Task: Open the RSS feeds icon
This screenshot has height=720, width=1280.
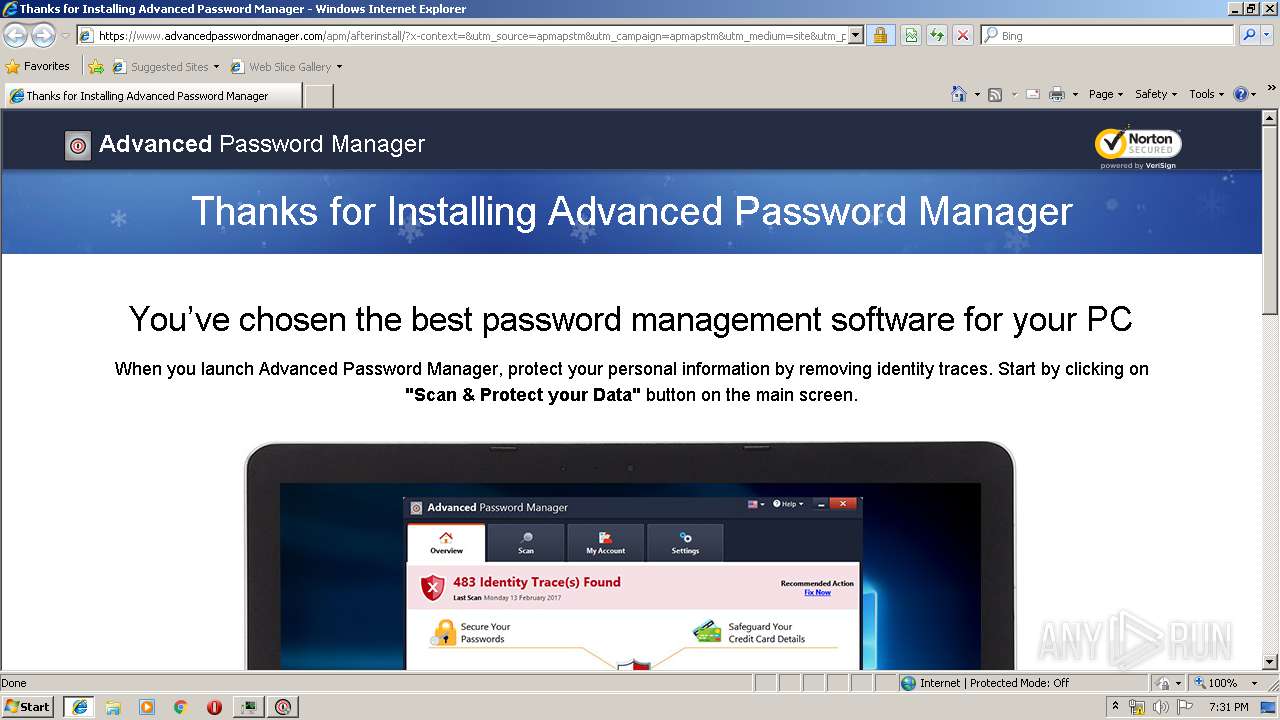Action: 995,94
